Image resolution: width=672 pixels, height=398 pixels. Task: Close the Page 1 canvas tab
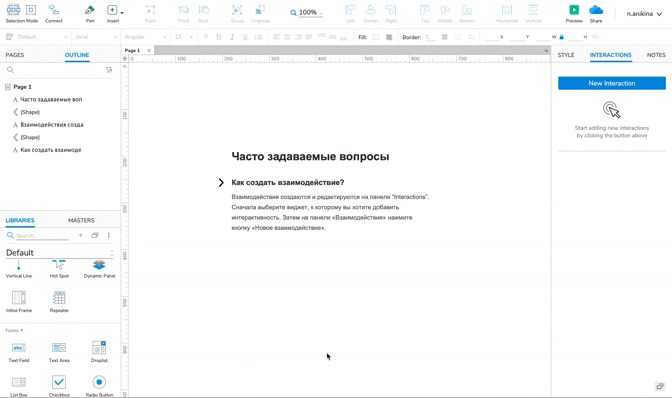[x=149, y=51]
